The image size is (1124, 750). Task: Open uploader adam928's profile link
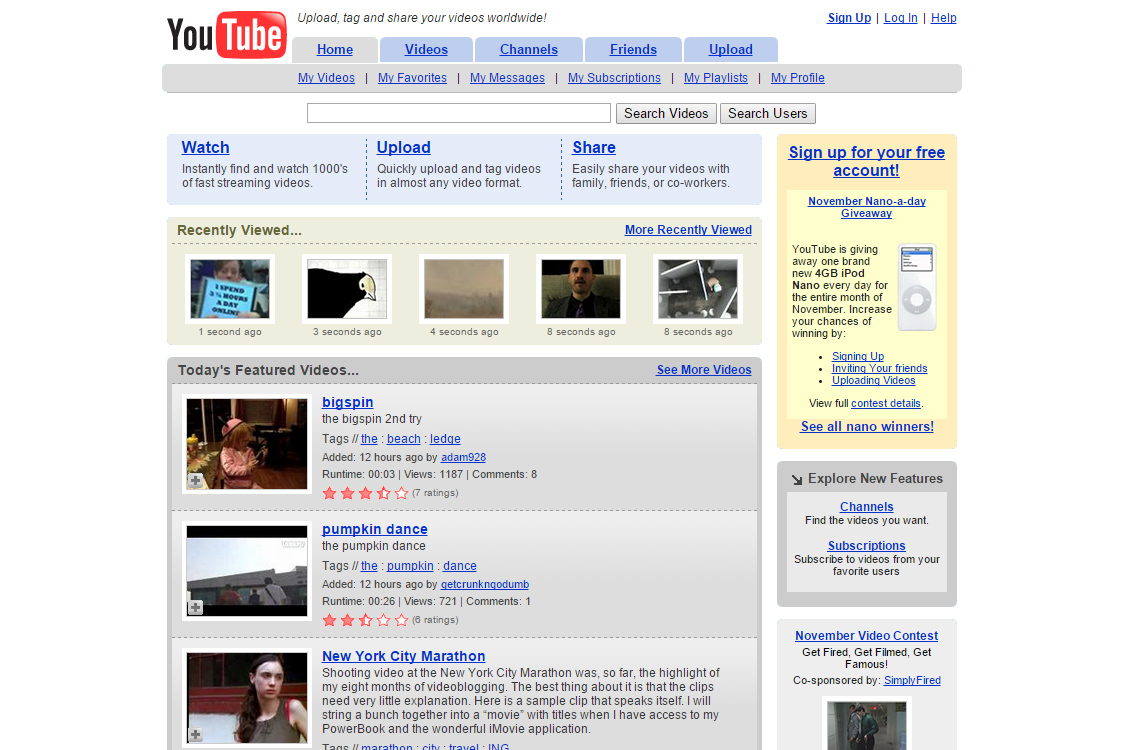point(463,457)
